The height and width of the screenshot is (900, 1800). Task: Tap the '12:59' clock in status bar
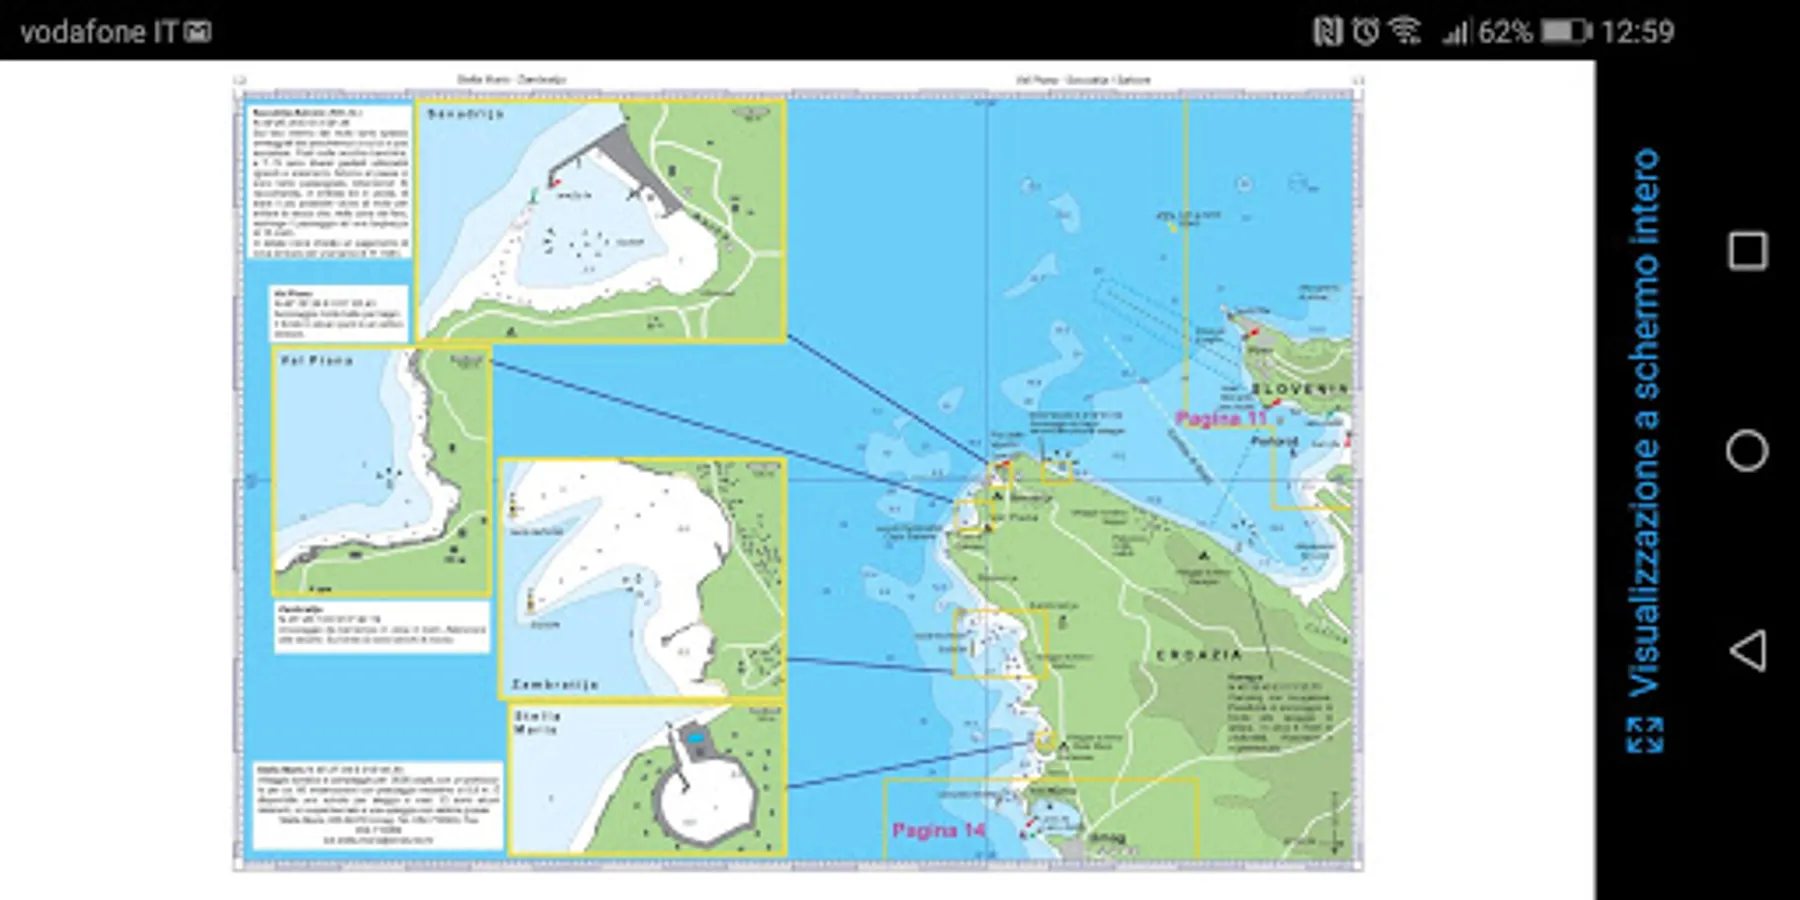click(x=1637, y=32)
